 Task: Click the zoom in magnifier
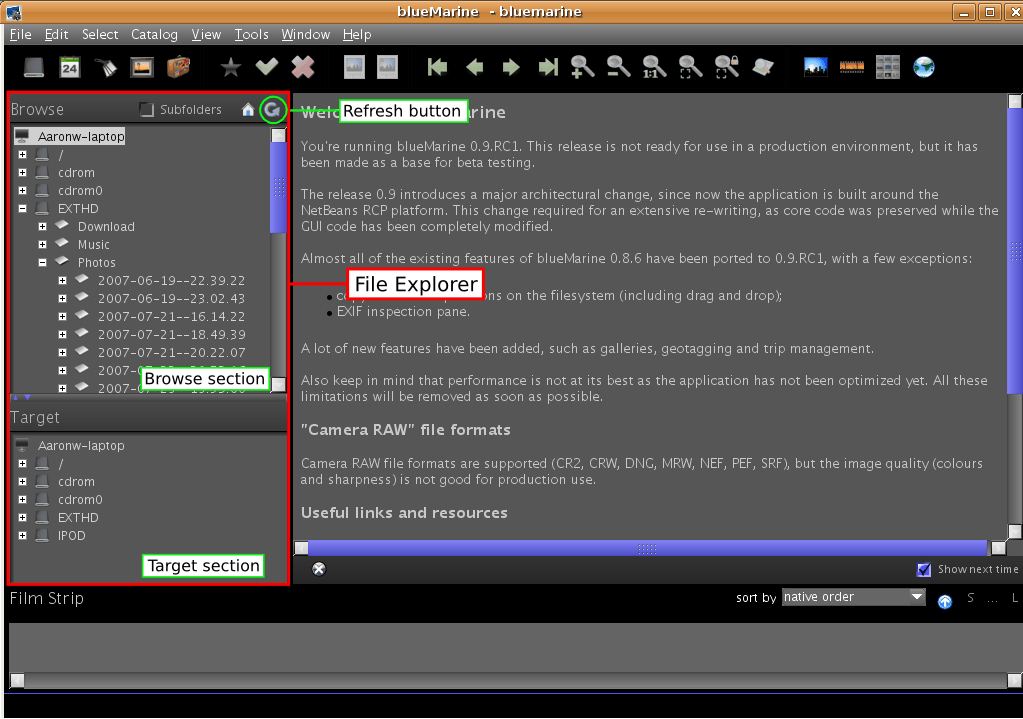(x=582, y=67)
